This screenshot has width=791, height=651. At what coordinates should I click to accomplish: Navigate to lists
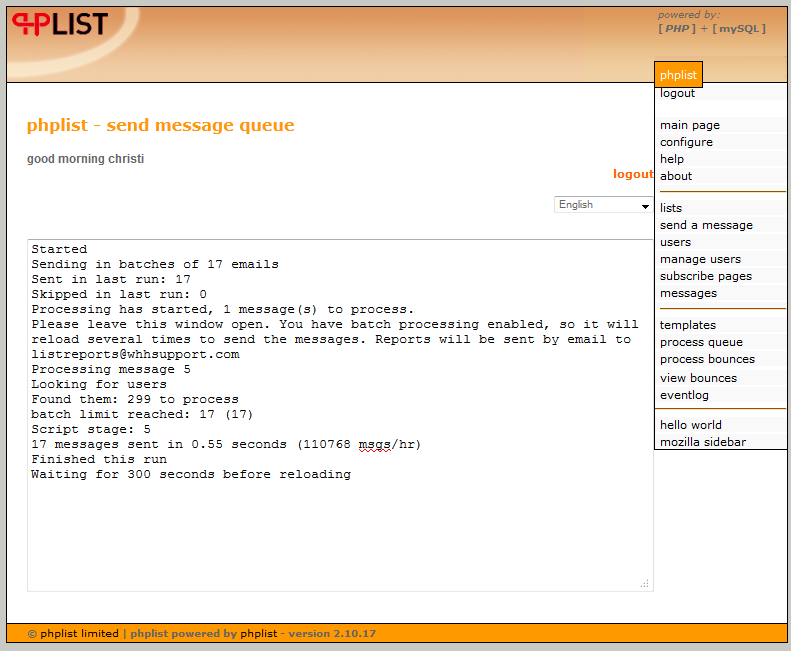671,208
